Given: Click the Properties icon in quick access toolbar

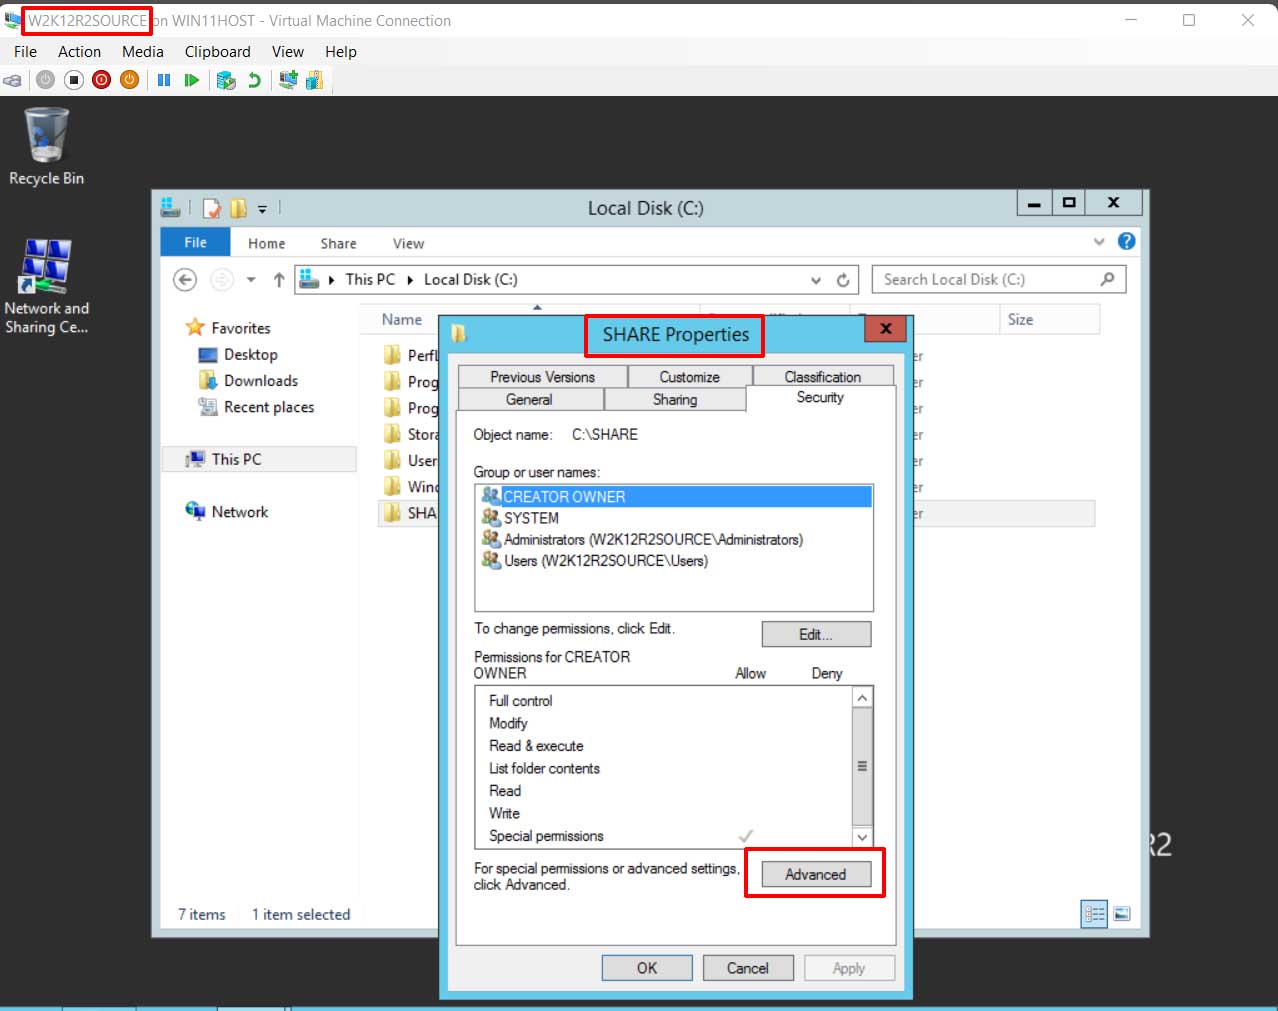Looking at the screenshot, I should [211, 208].
